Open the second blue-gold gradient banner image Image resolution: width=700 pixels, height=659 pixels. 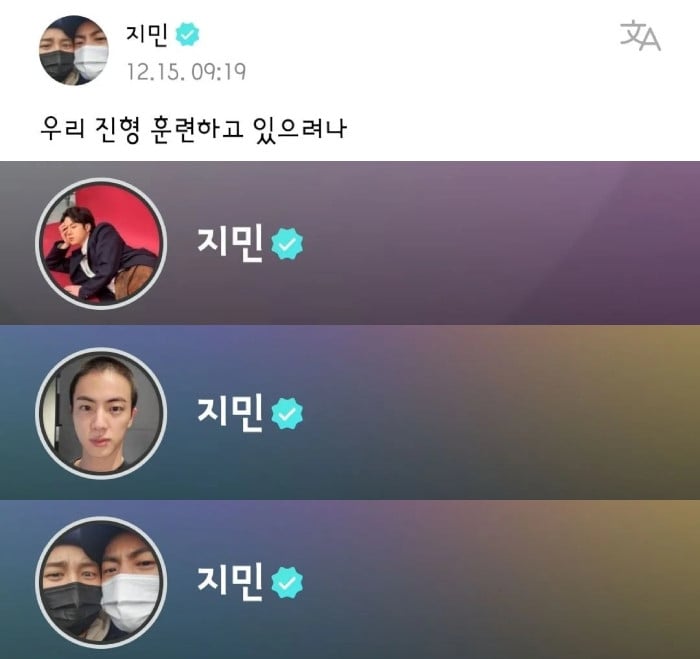350,412
